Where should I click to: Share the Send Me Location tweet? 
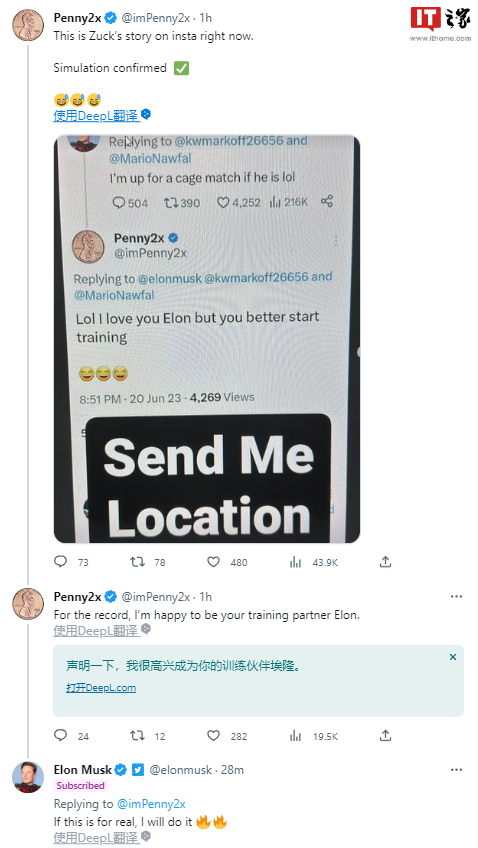(385, 562)
